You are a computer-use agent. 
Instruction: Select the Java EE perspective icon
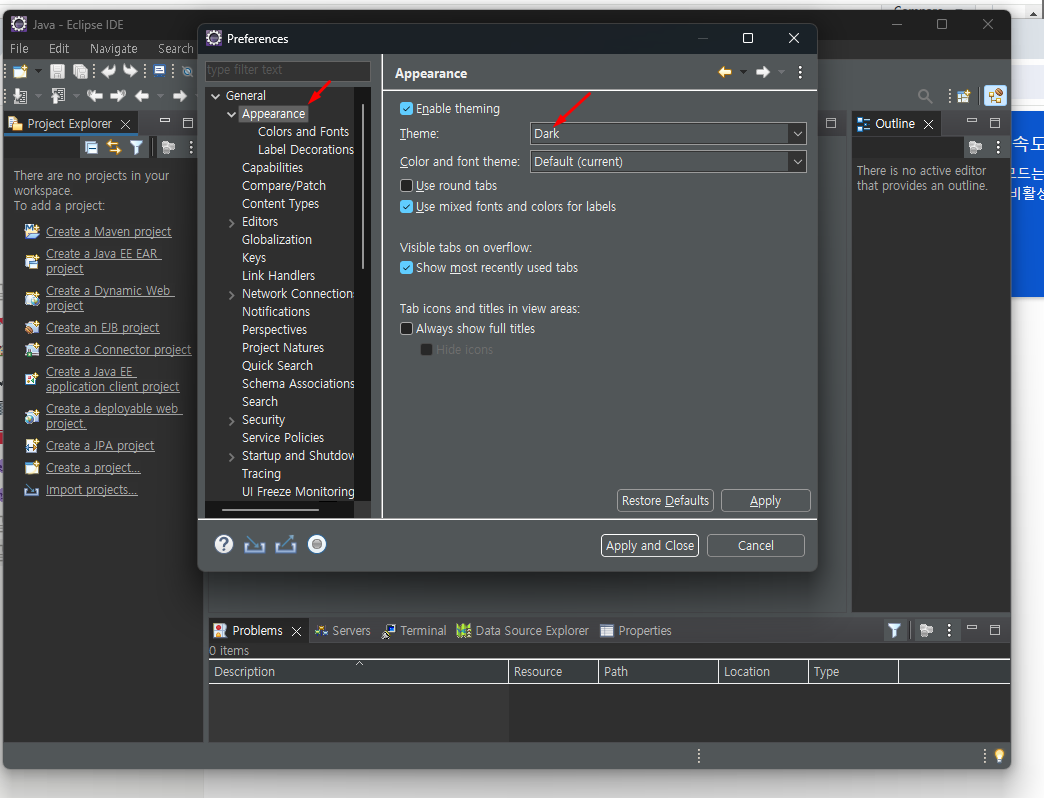[x=995, y=96]
